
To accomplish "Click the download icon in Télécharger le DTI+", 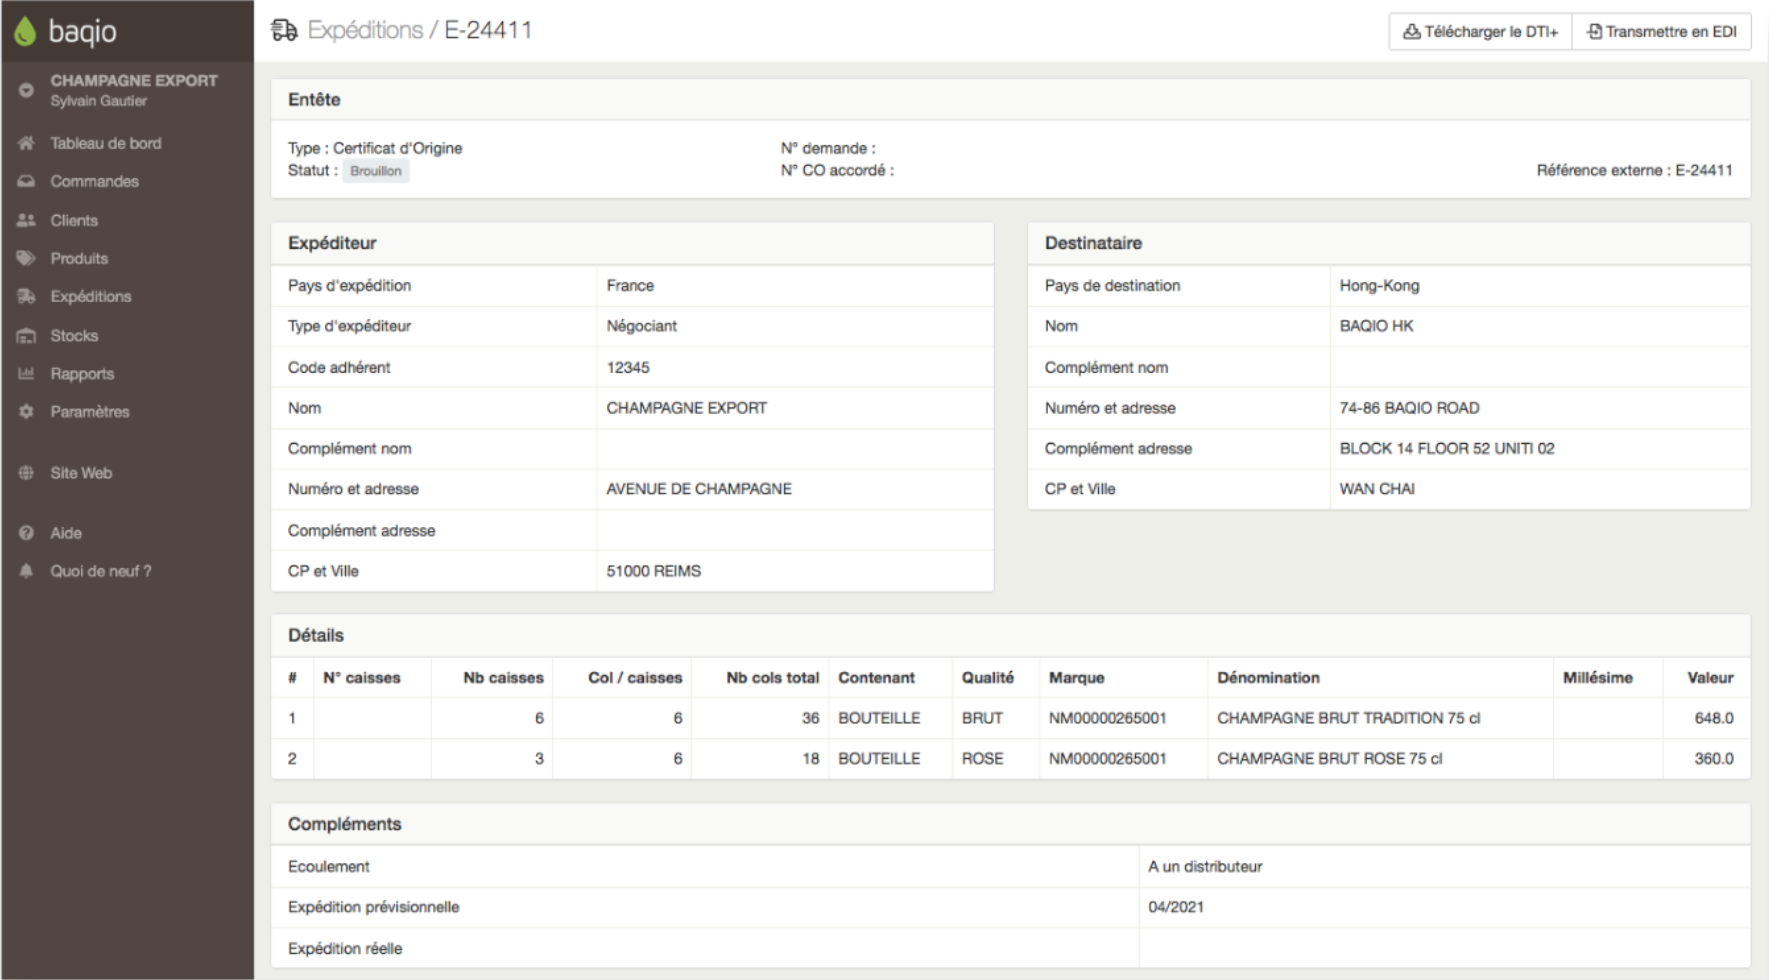I will tap(1411, 32).
